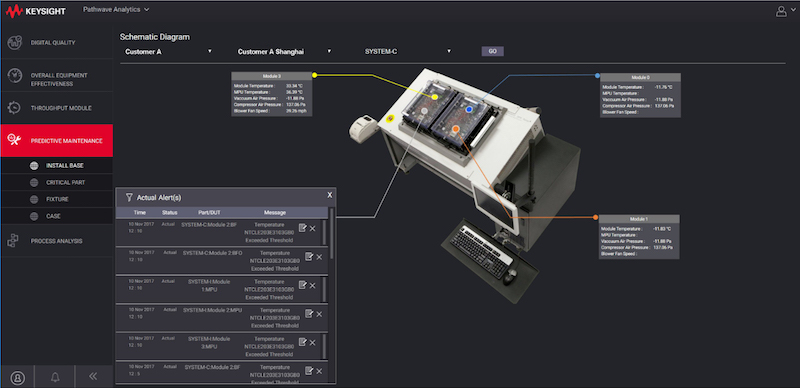This screenshot has height=388, width=800.
Task: Open the profile circle icon in sidebar footer
Action: (x=17, y=377)
